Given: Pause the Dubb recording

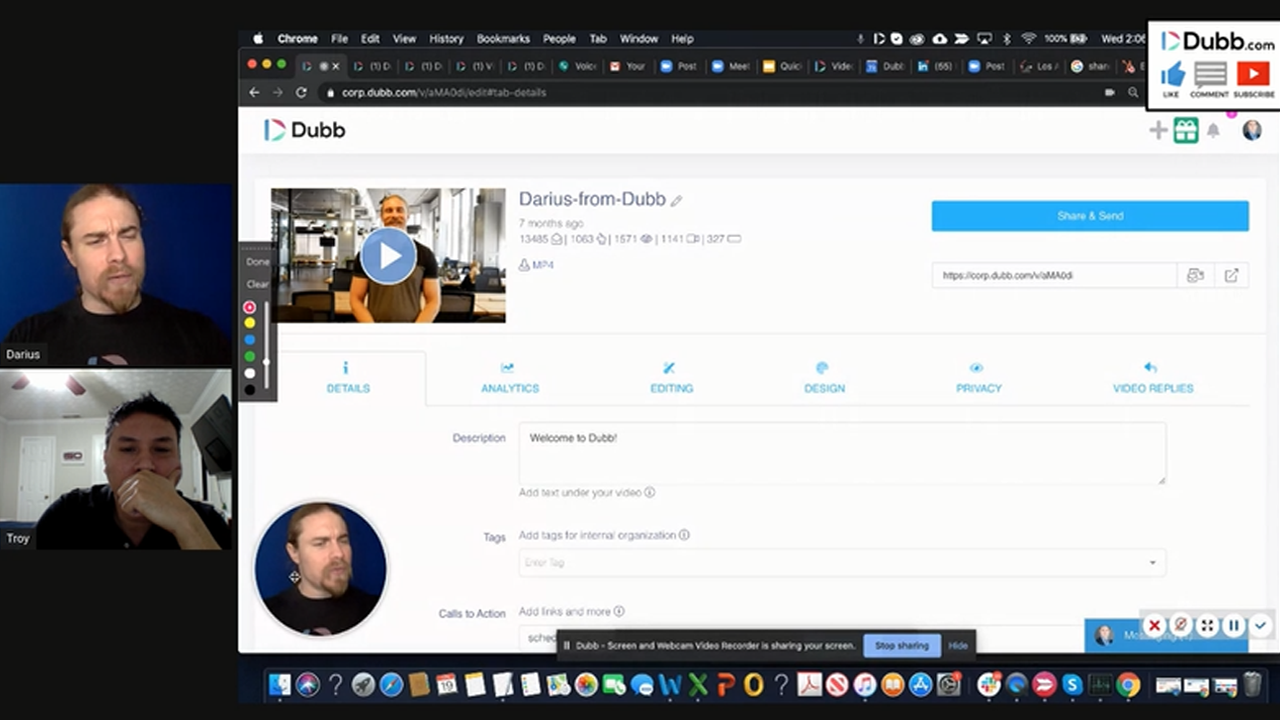Looking at the screenshot, I should 1234,625.
